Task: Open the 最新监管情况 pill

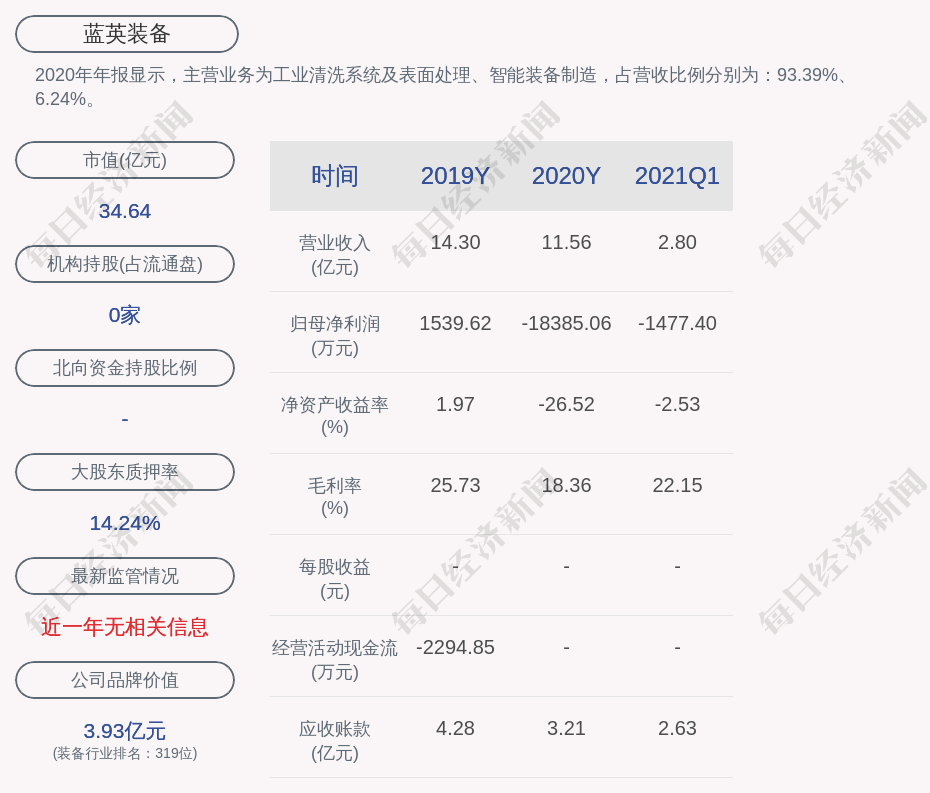Action: click(x=125, y=576)
